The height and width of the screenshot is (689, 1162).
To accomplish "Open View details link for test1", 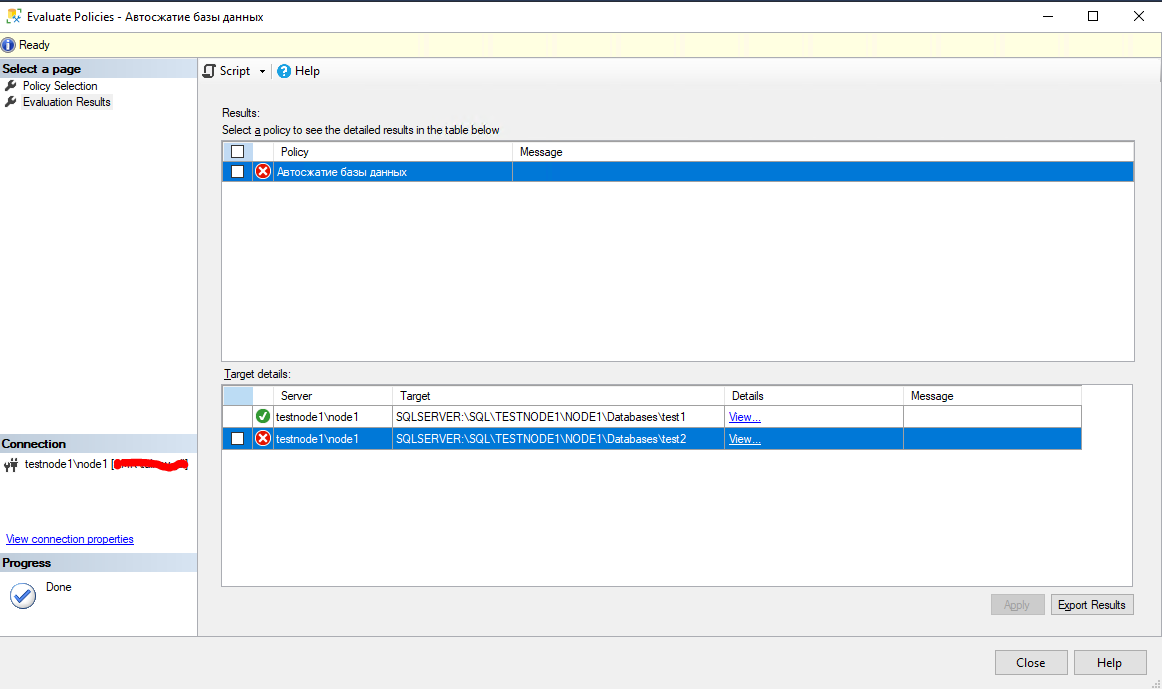I will tap(745, 417).
